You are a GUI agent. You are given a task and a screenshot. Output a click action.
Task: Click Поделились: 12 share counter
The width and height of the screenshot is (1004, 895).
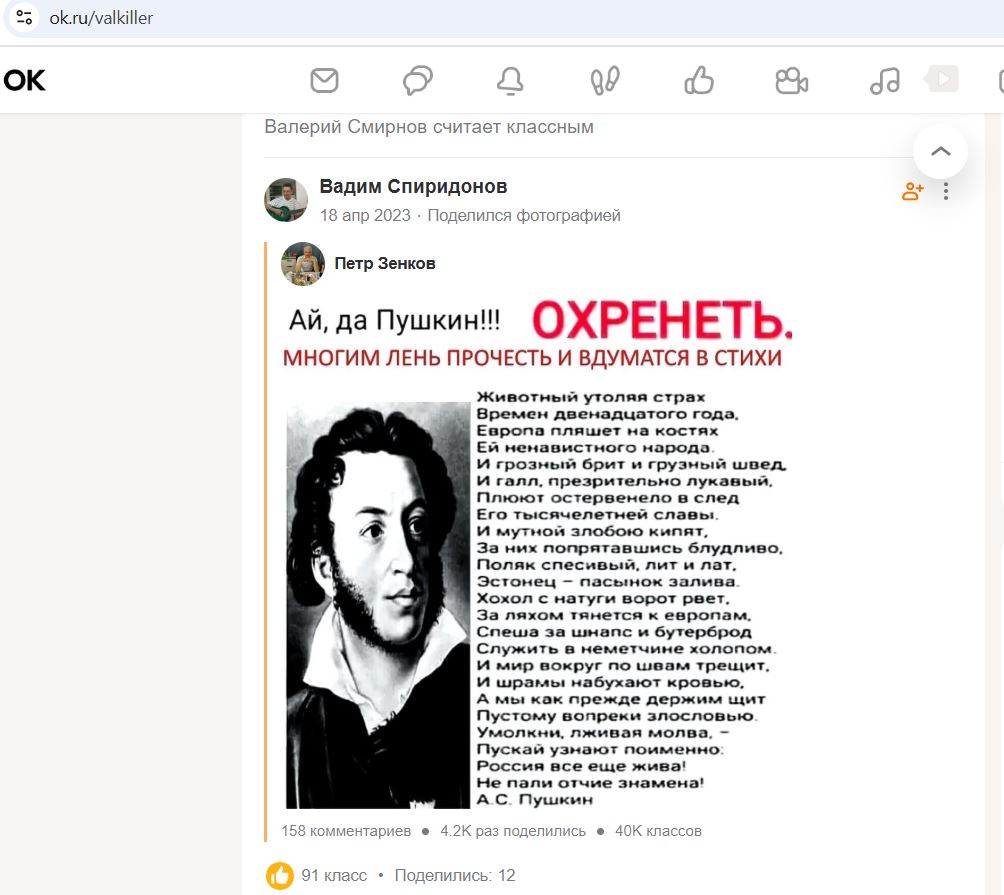455,875
